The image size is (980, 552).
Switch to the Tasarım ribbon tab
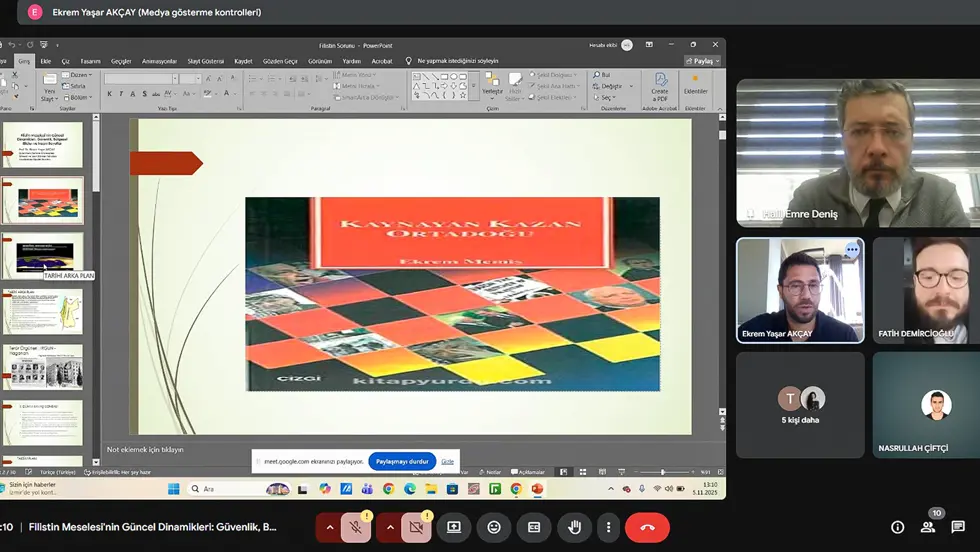[x=91, y=61]
